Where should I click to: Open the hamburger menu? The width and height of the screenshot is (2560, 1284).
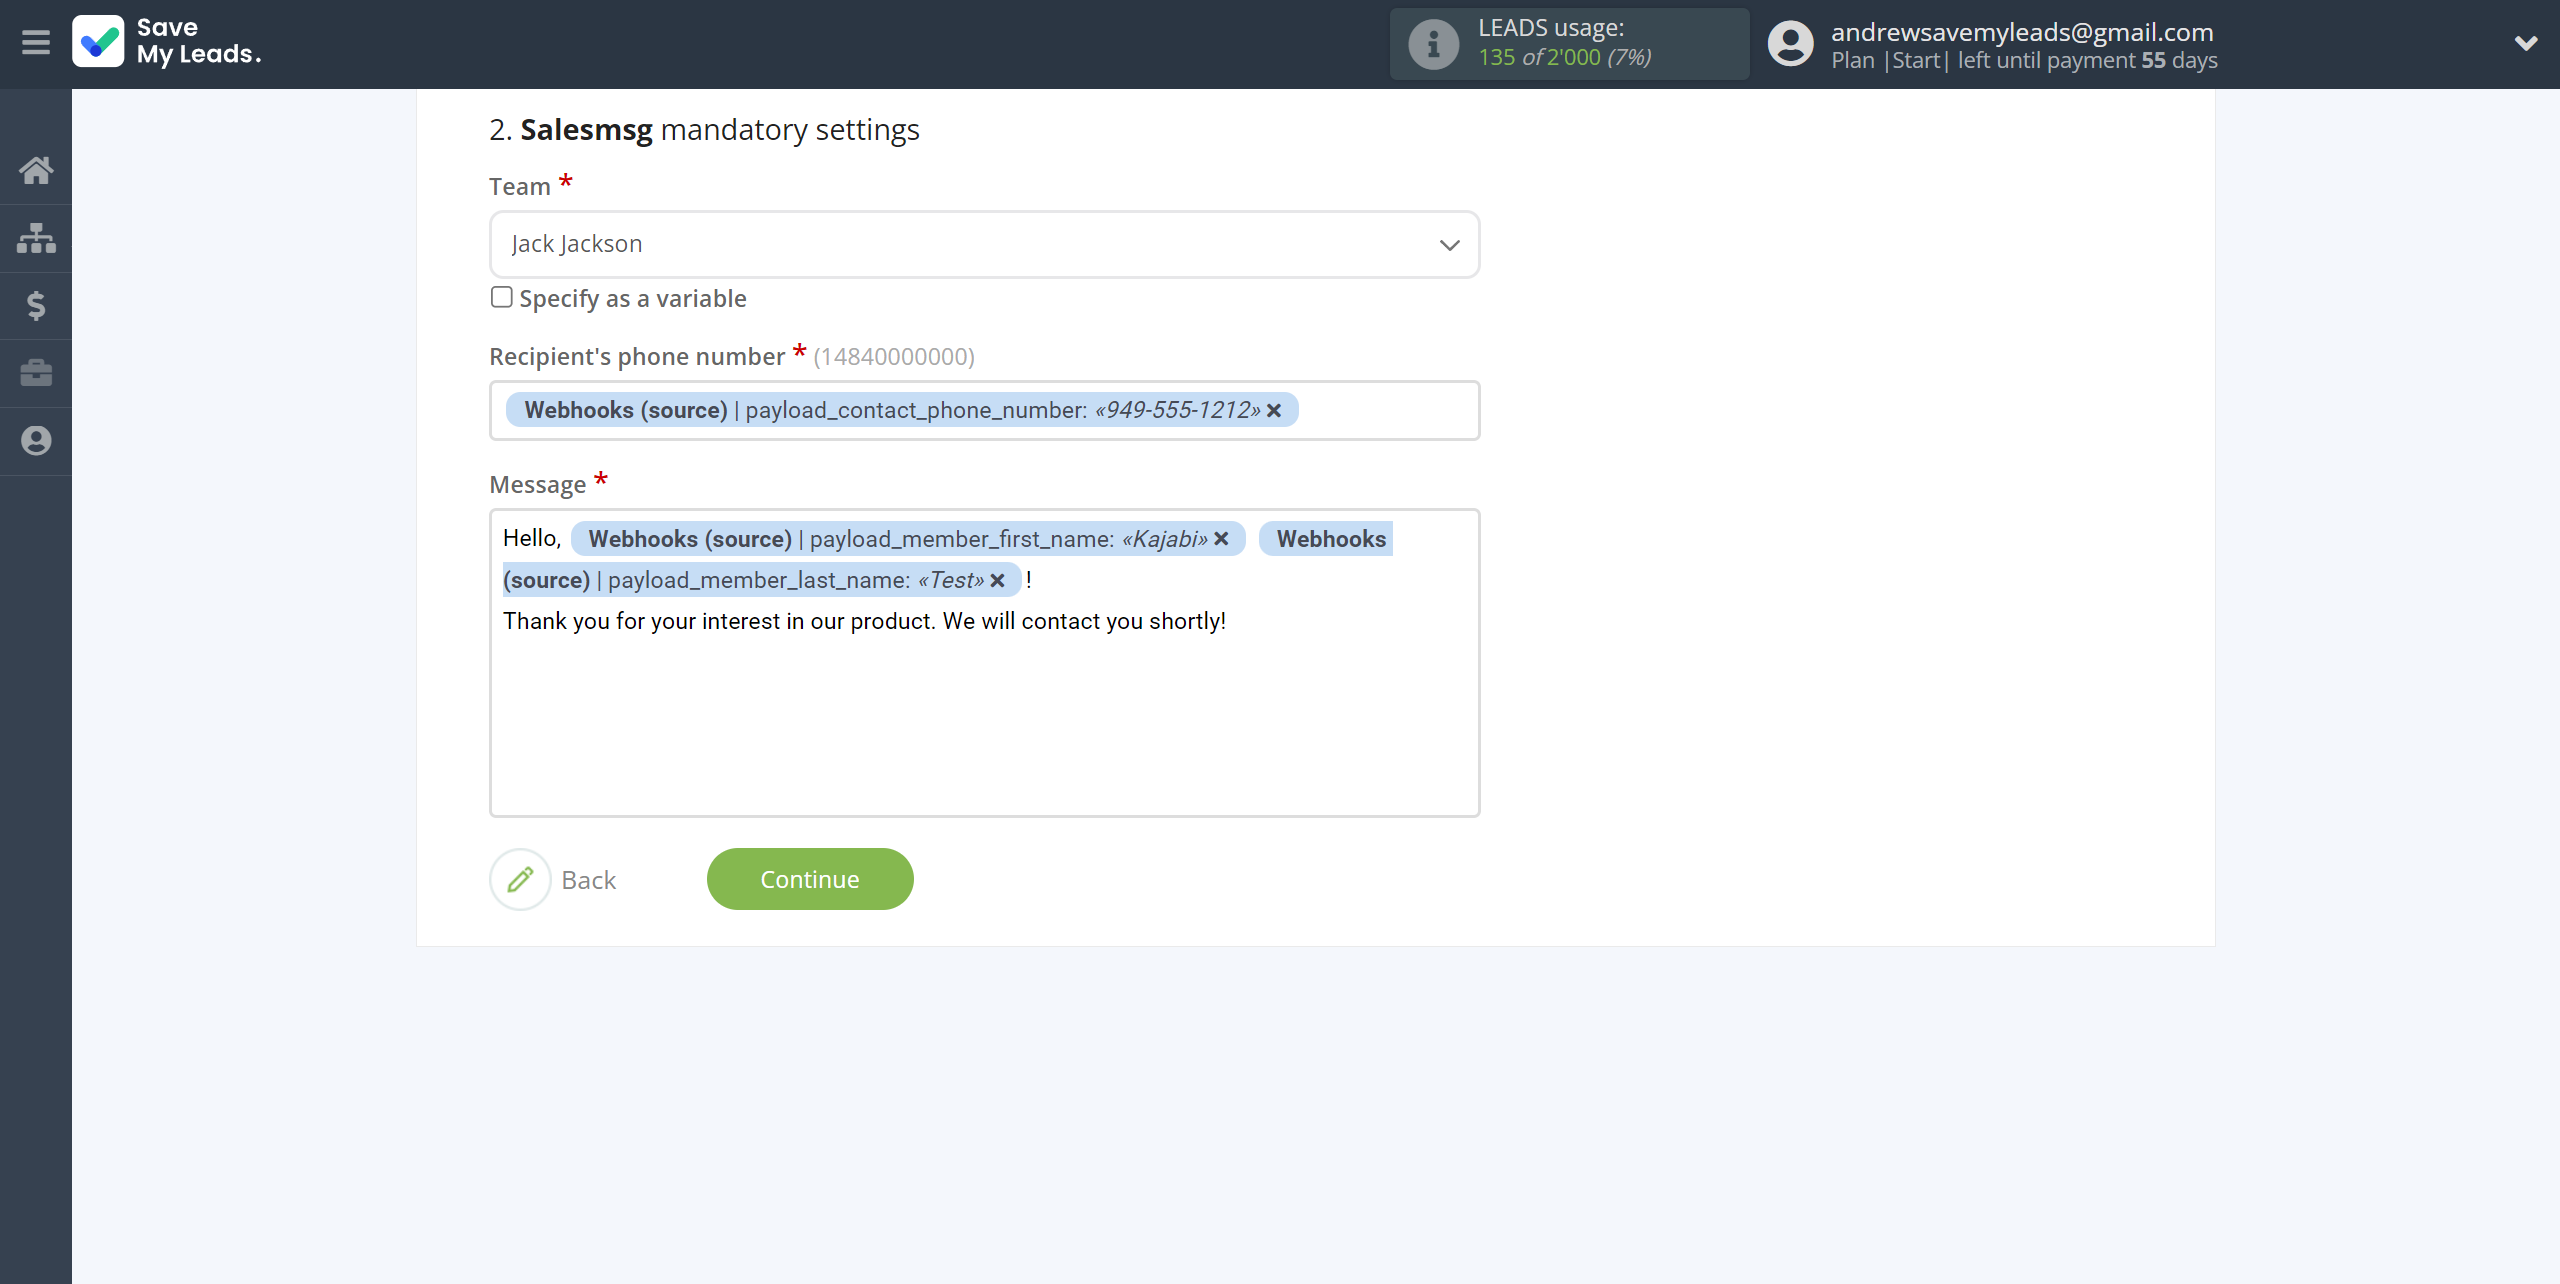(x=36, y=43)
